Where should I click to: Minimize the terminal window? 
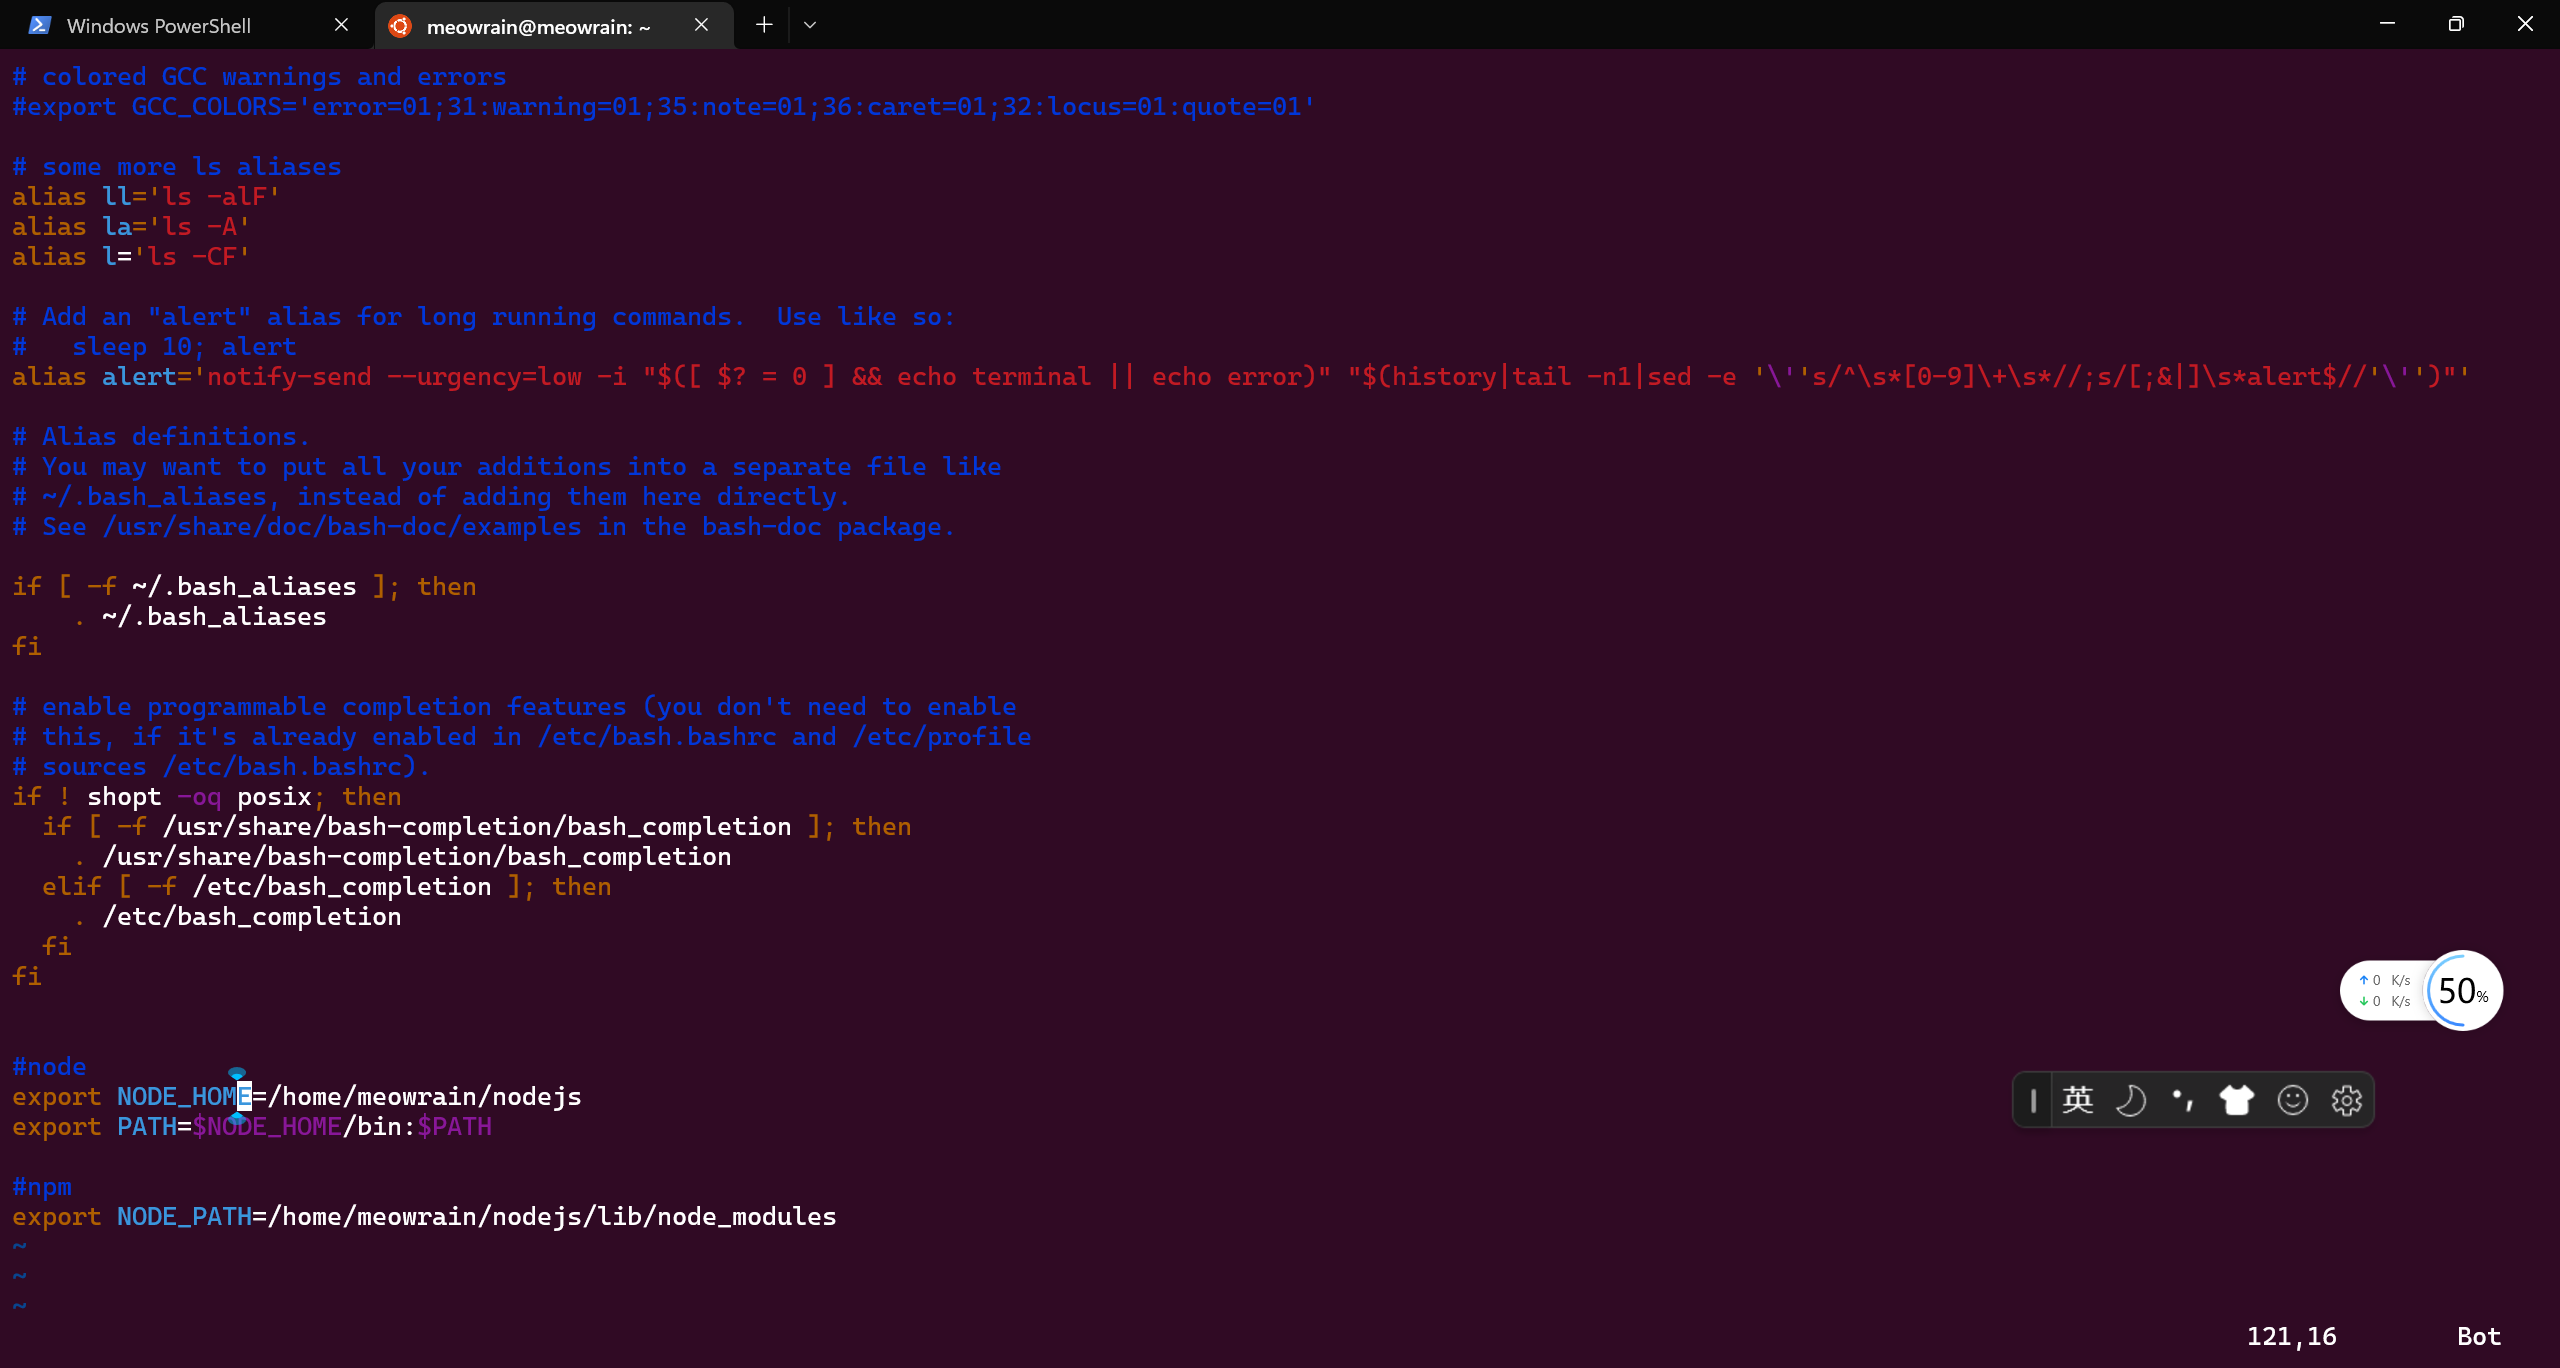tap(2387, 24)
